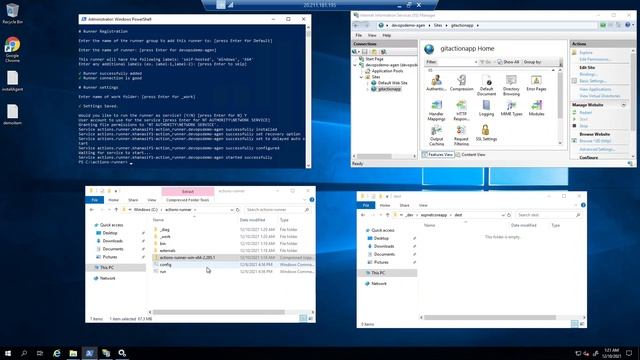The image size is (640, 360).
Task: Switch to Content View tab
Action: (x=470, y=155)
